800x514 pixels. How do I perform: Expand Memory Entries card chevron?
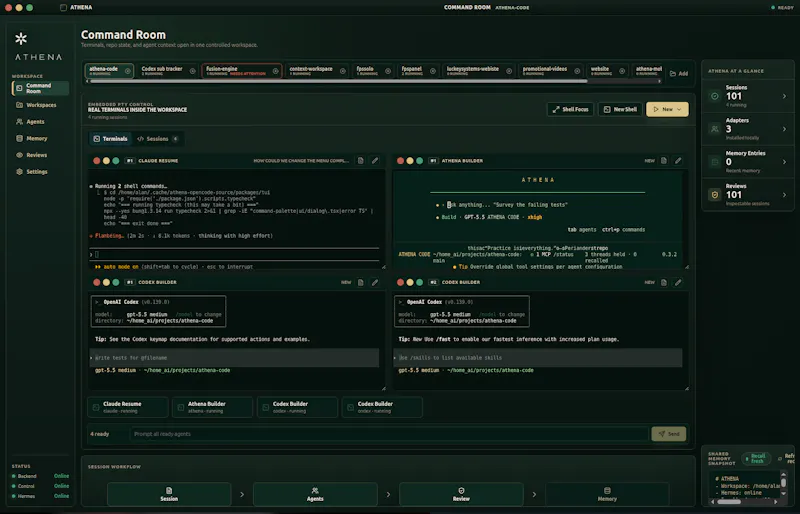[784, 162]
